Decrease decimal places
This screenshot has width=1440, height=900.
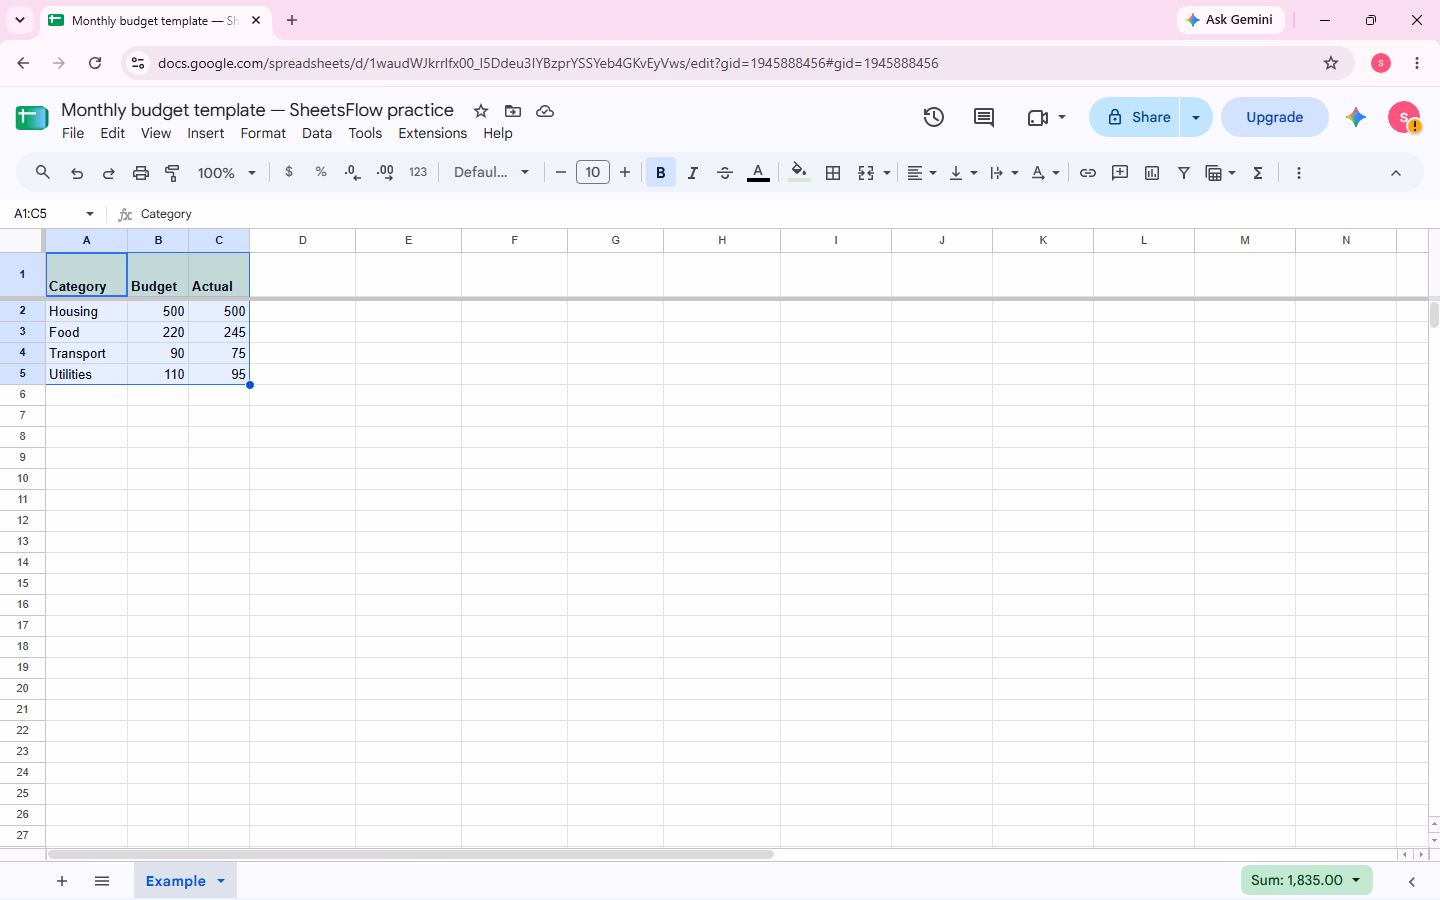coord(352,173)
